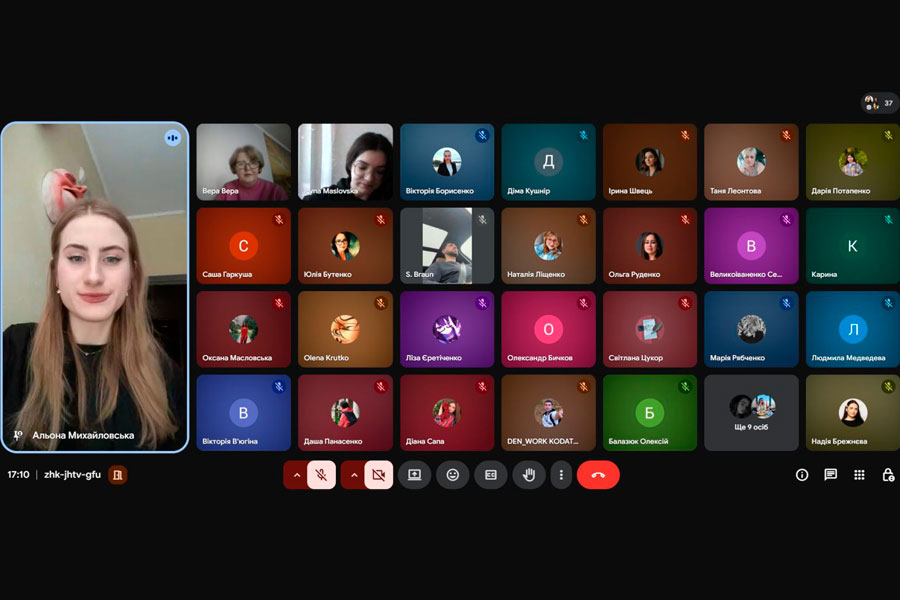Open the activities grid icon
The width and height of the screenshot is (900, 600).
[x=859, y=475]
